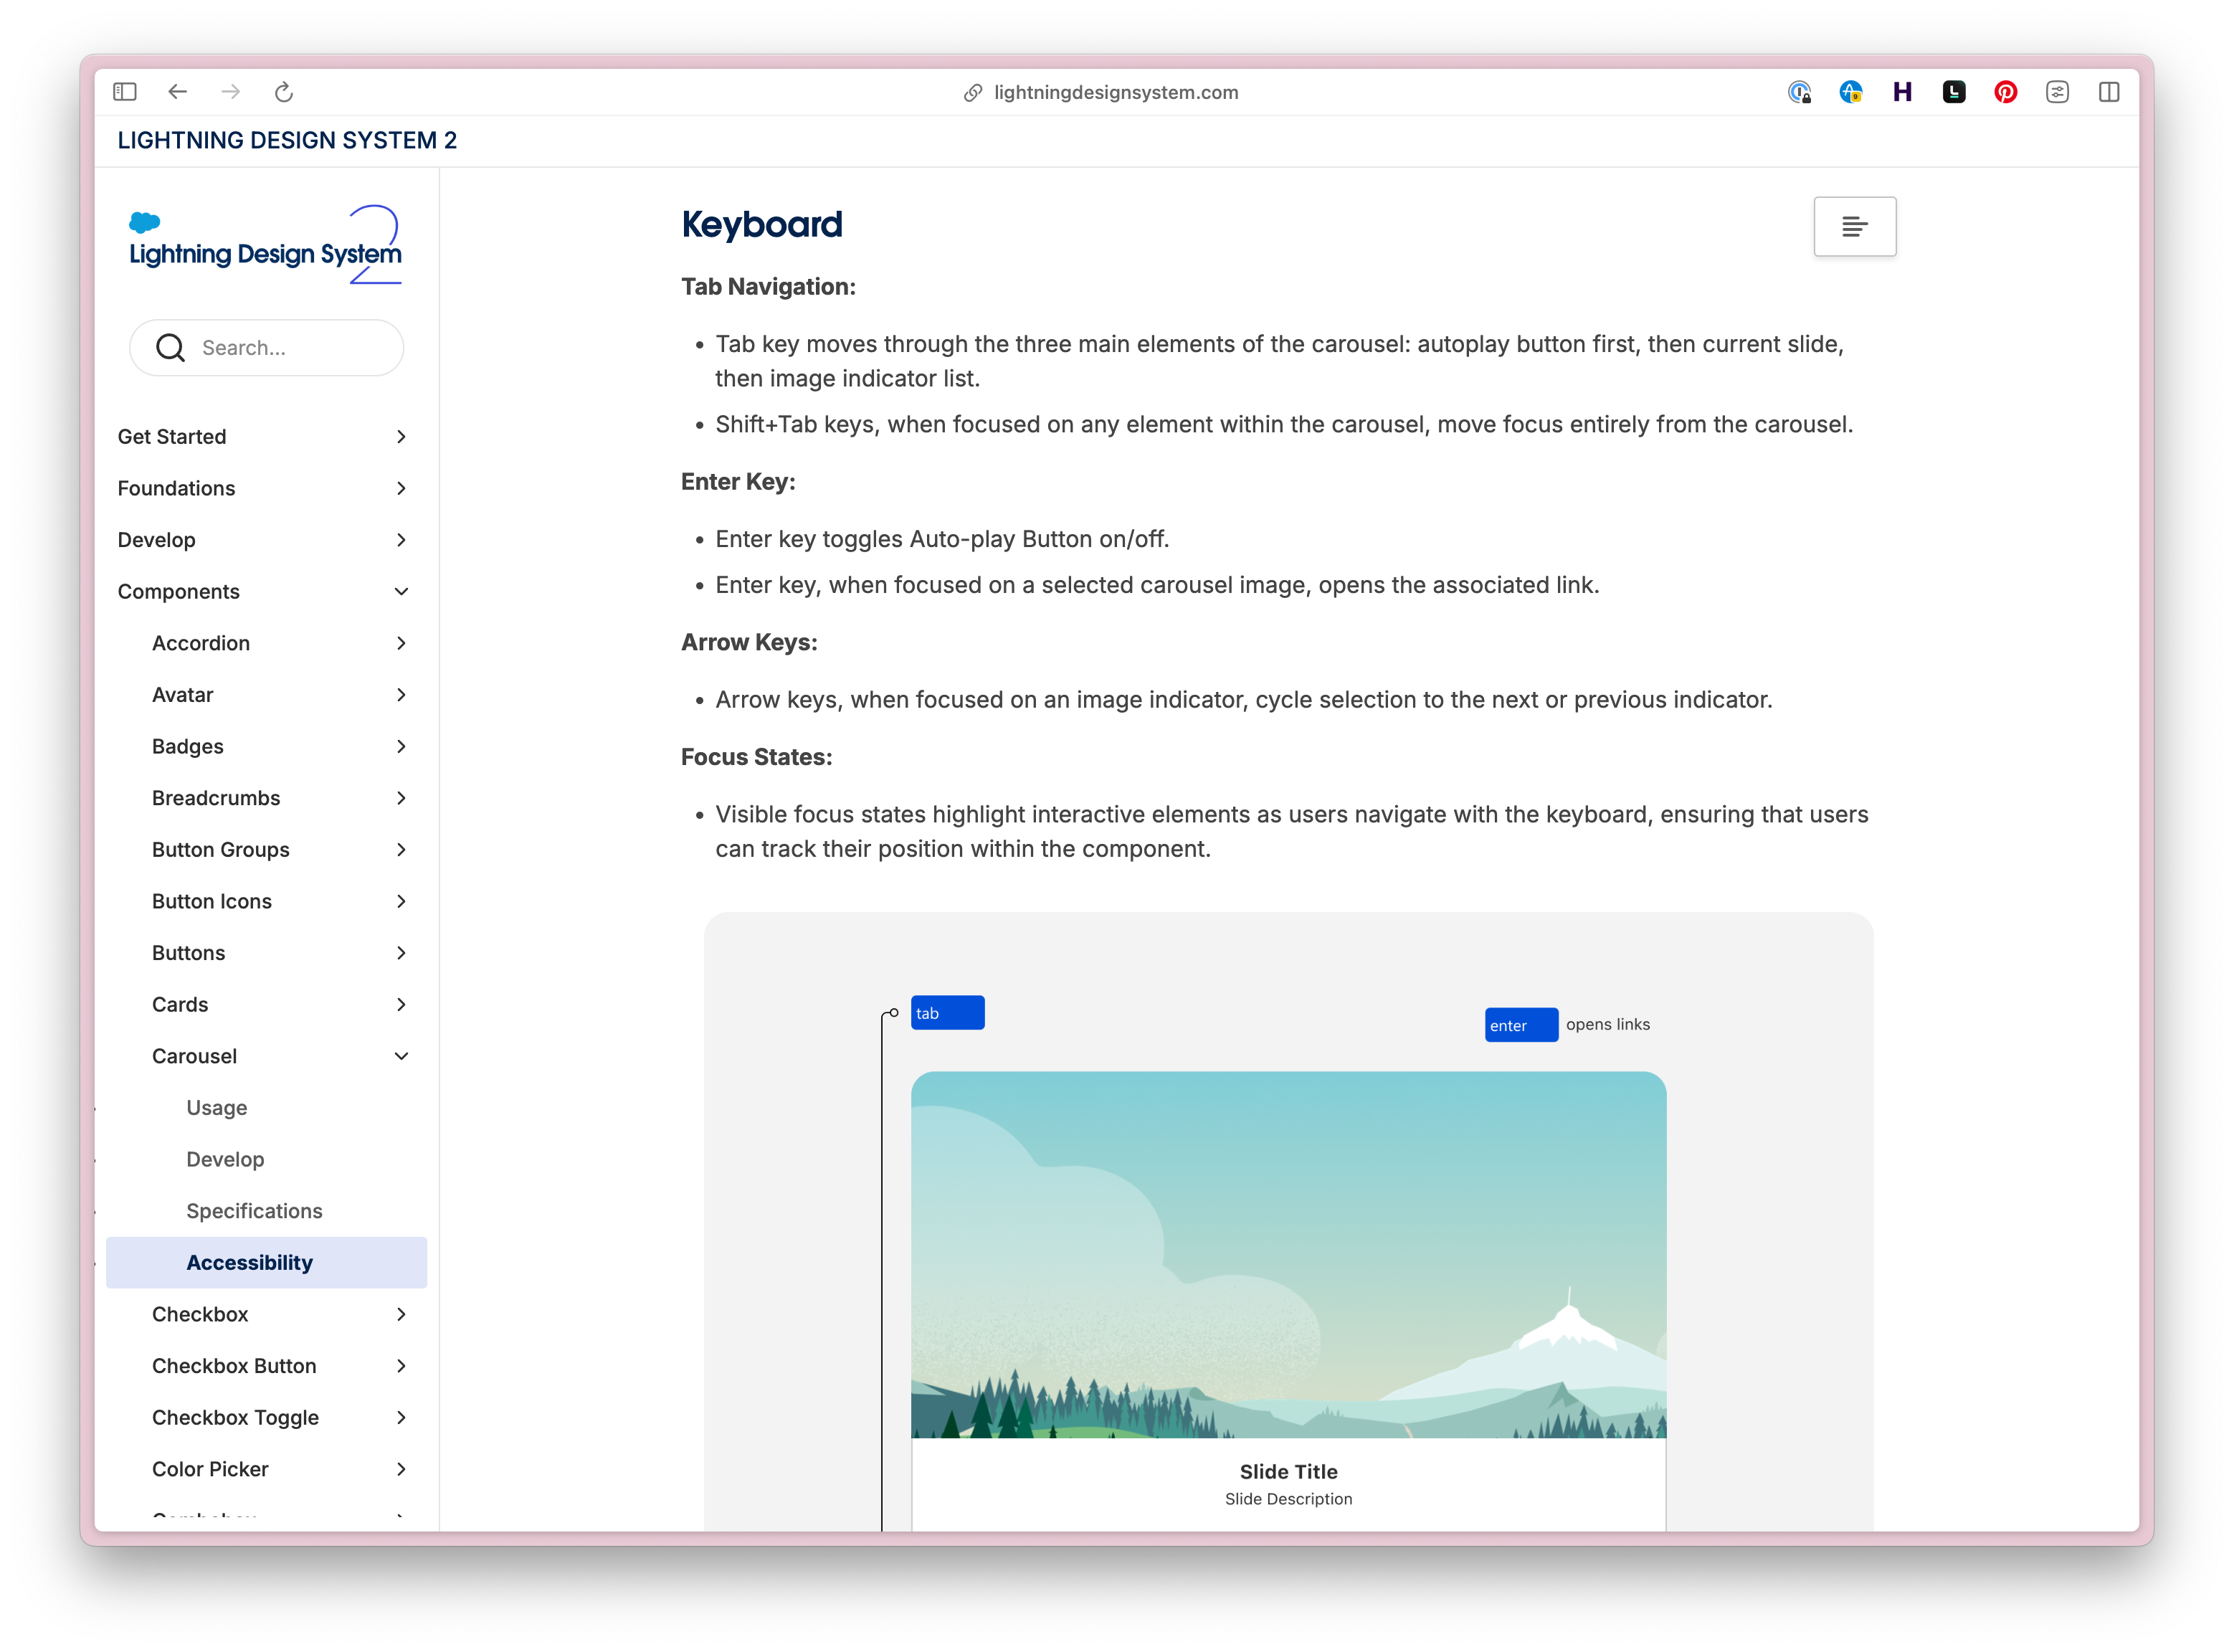
Task: Open Carousel Develop sub-page
Action: point(225,1160)
